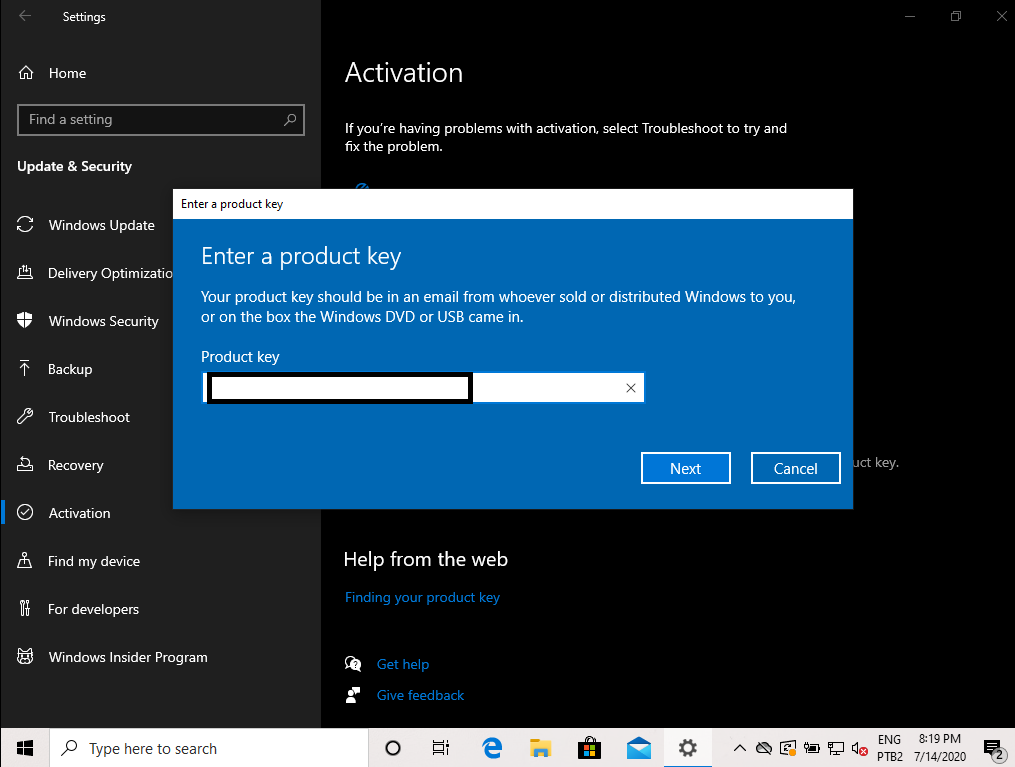Open Find my device settings

(94, 561)
